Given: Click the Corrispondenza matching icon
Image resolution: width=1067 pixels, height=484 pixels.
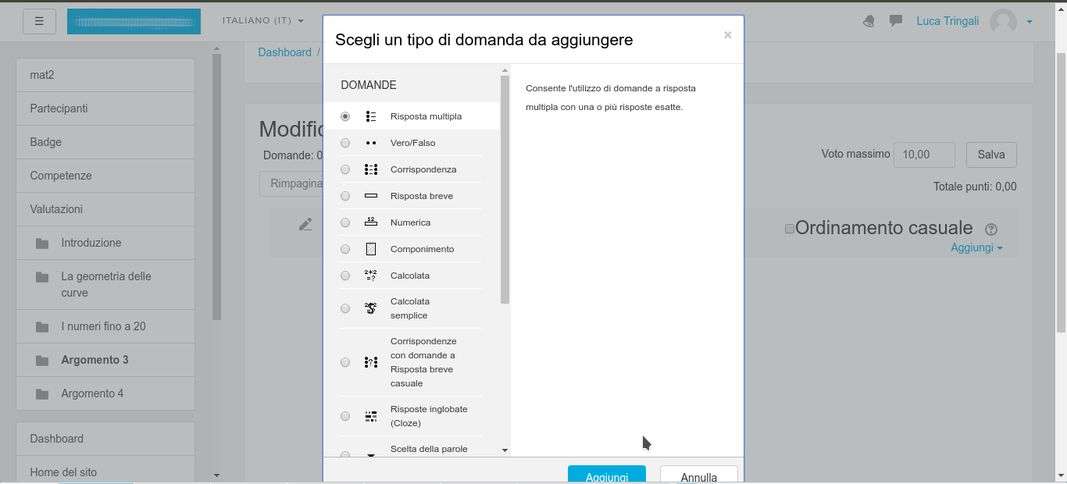Looking at the screenshot, I should pos(371,170).
